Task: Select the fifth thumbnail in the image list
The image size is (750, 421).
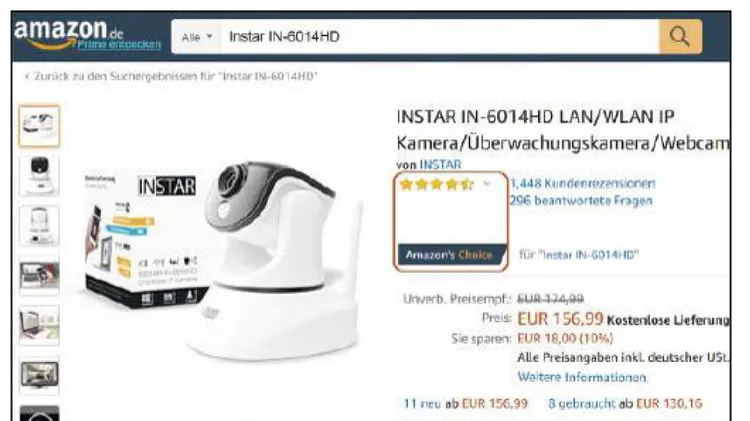Action: tap(39, 325)
